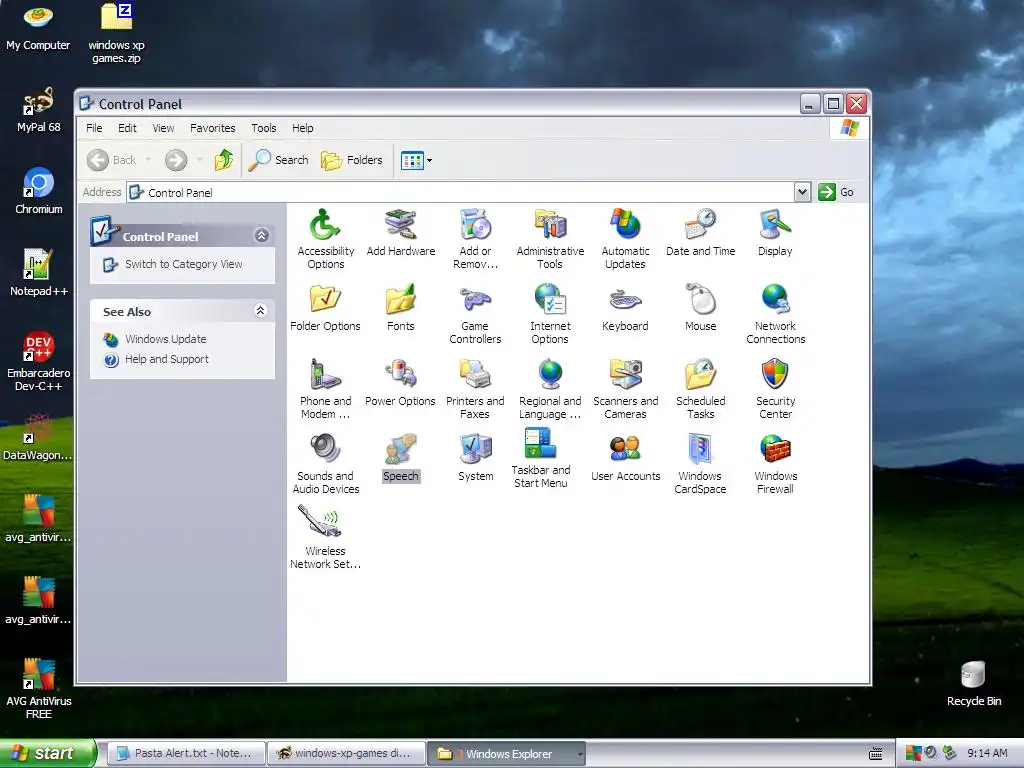Open Help and Support link
This screenshot has height=768, width=1024.
(167, 359)
